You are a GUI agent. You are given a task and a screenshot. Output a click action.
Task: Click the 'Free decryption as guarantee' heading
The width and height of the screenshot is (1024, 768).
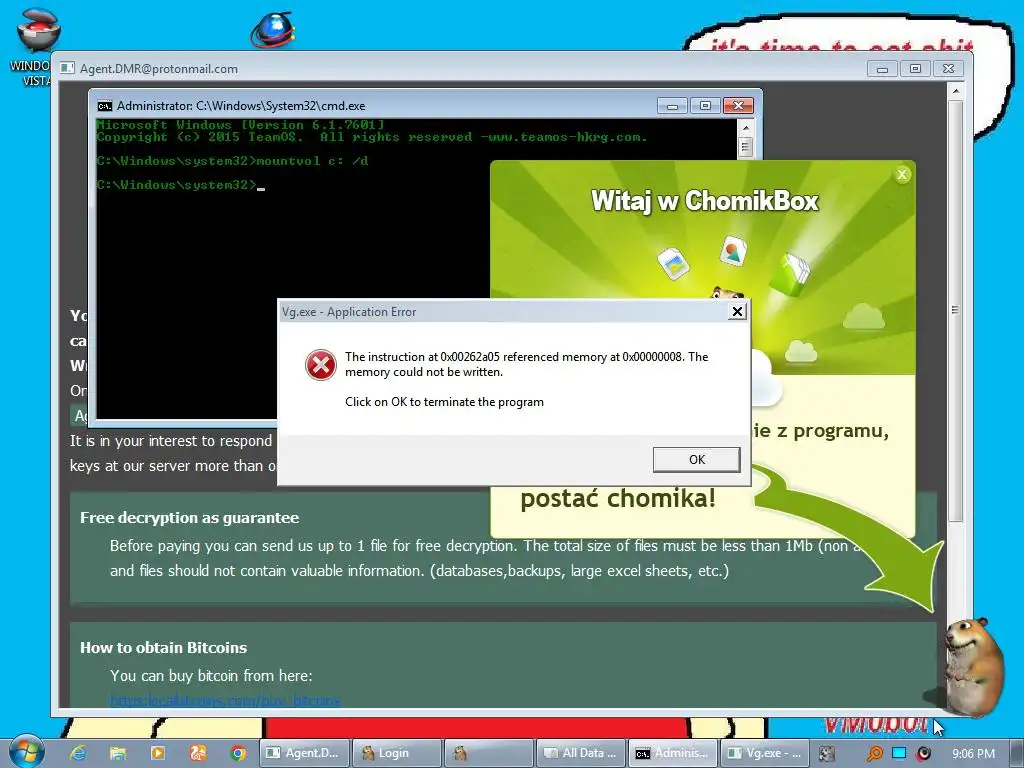[189, 517]
